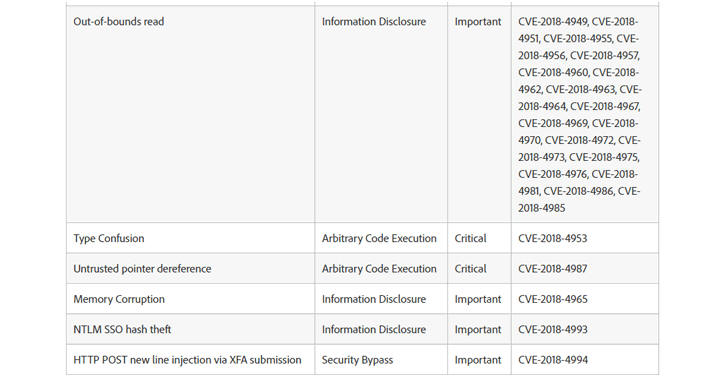Viewport: 728px width, 380px height.
Task: Click Important severity for Out-of-bounds read
Action: [x=478, y=21]
